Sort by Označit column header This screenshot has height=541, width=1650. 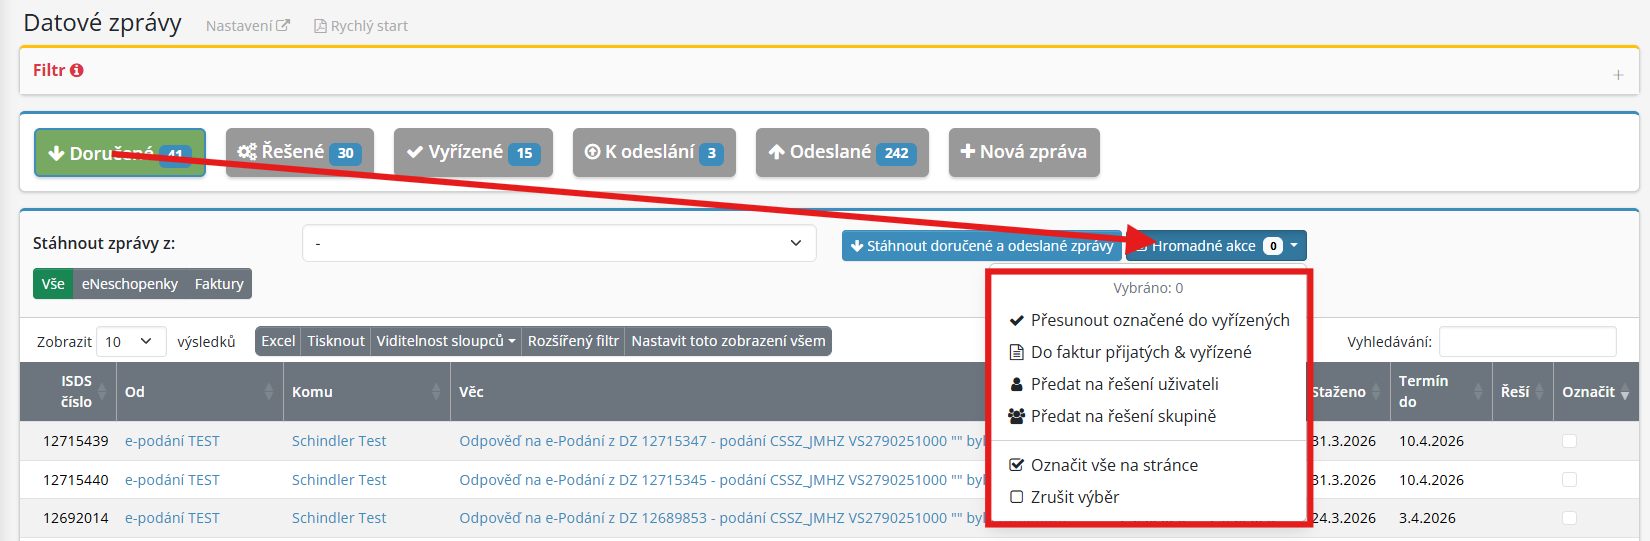coord(1596,391)
